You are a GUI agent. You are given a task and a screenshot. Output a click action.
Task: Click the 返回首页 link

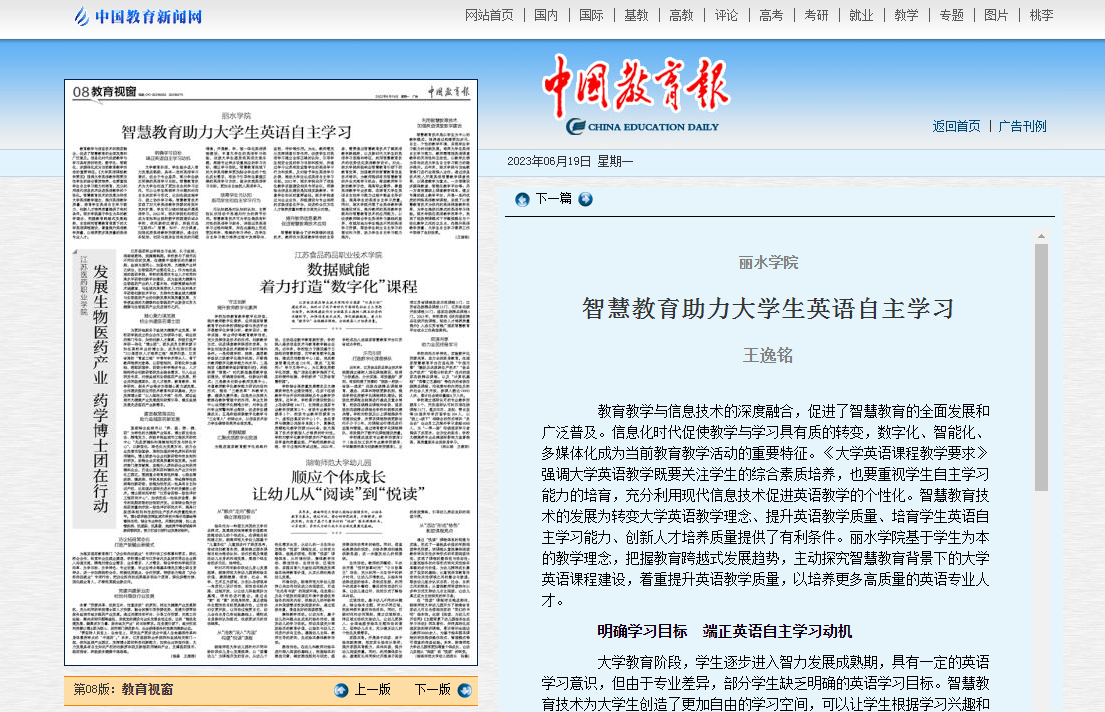point(956,126)
